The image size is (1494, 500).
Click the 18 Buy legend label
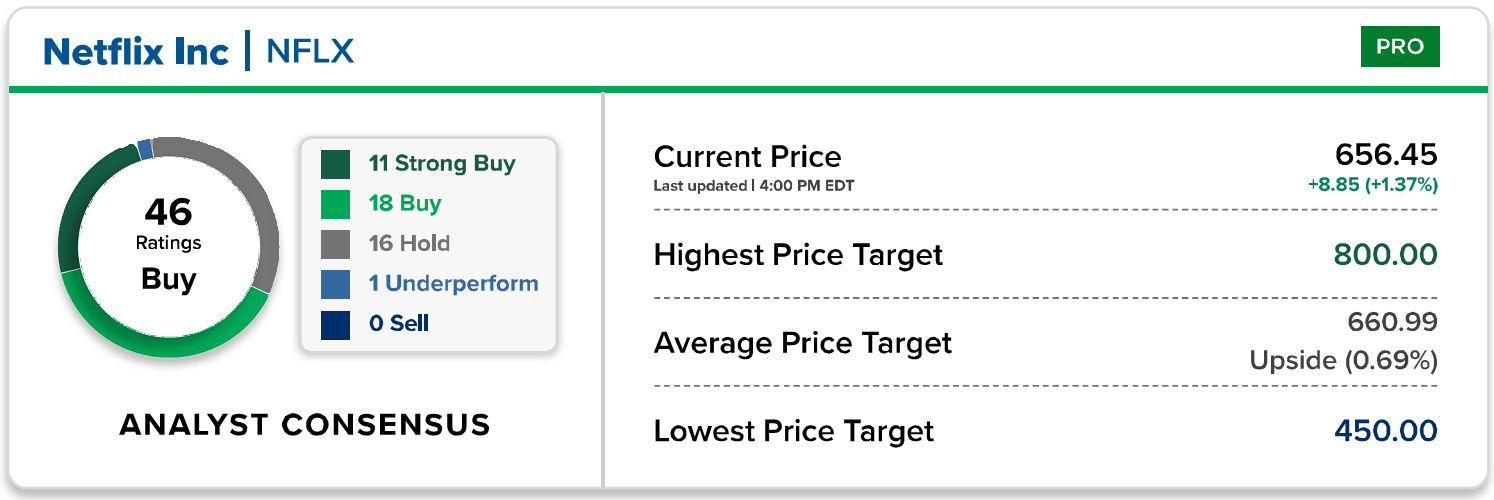pyautogui.click(x=405, y=204)
